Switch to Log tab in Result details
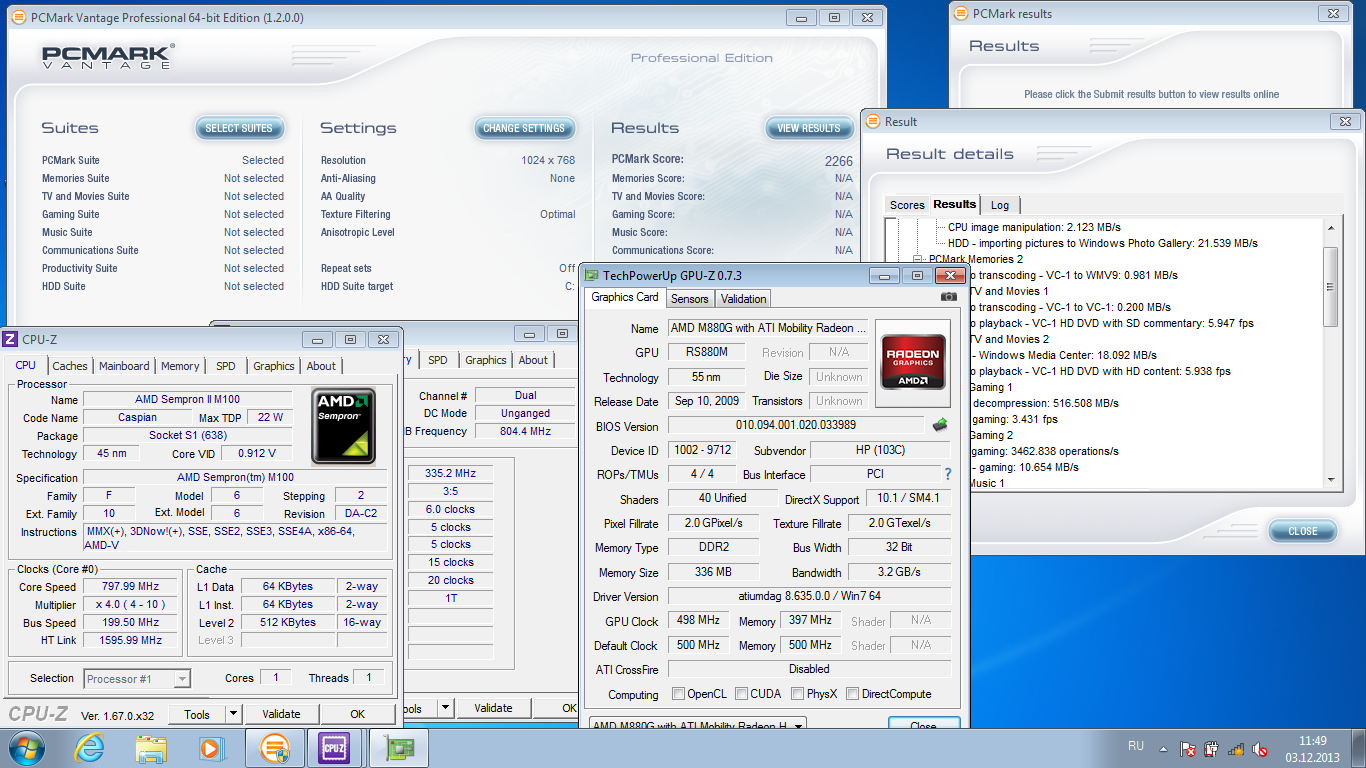The image size is (1366, 768). 1000,205
